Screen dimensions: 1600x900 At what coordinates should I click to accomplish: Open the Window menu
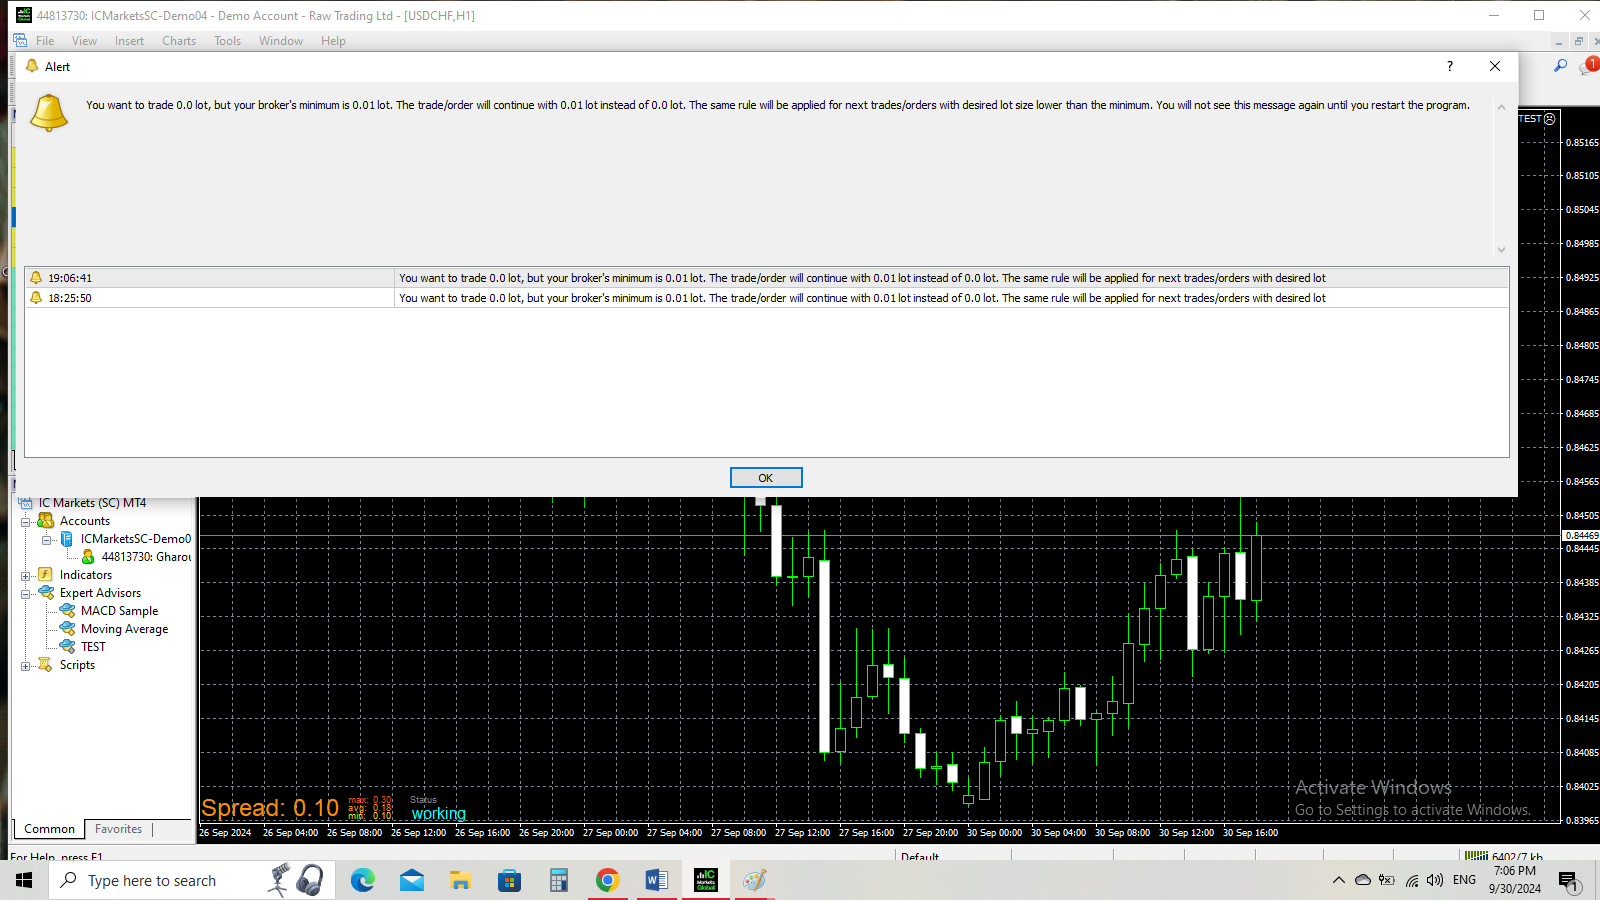[281, 41]
